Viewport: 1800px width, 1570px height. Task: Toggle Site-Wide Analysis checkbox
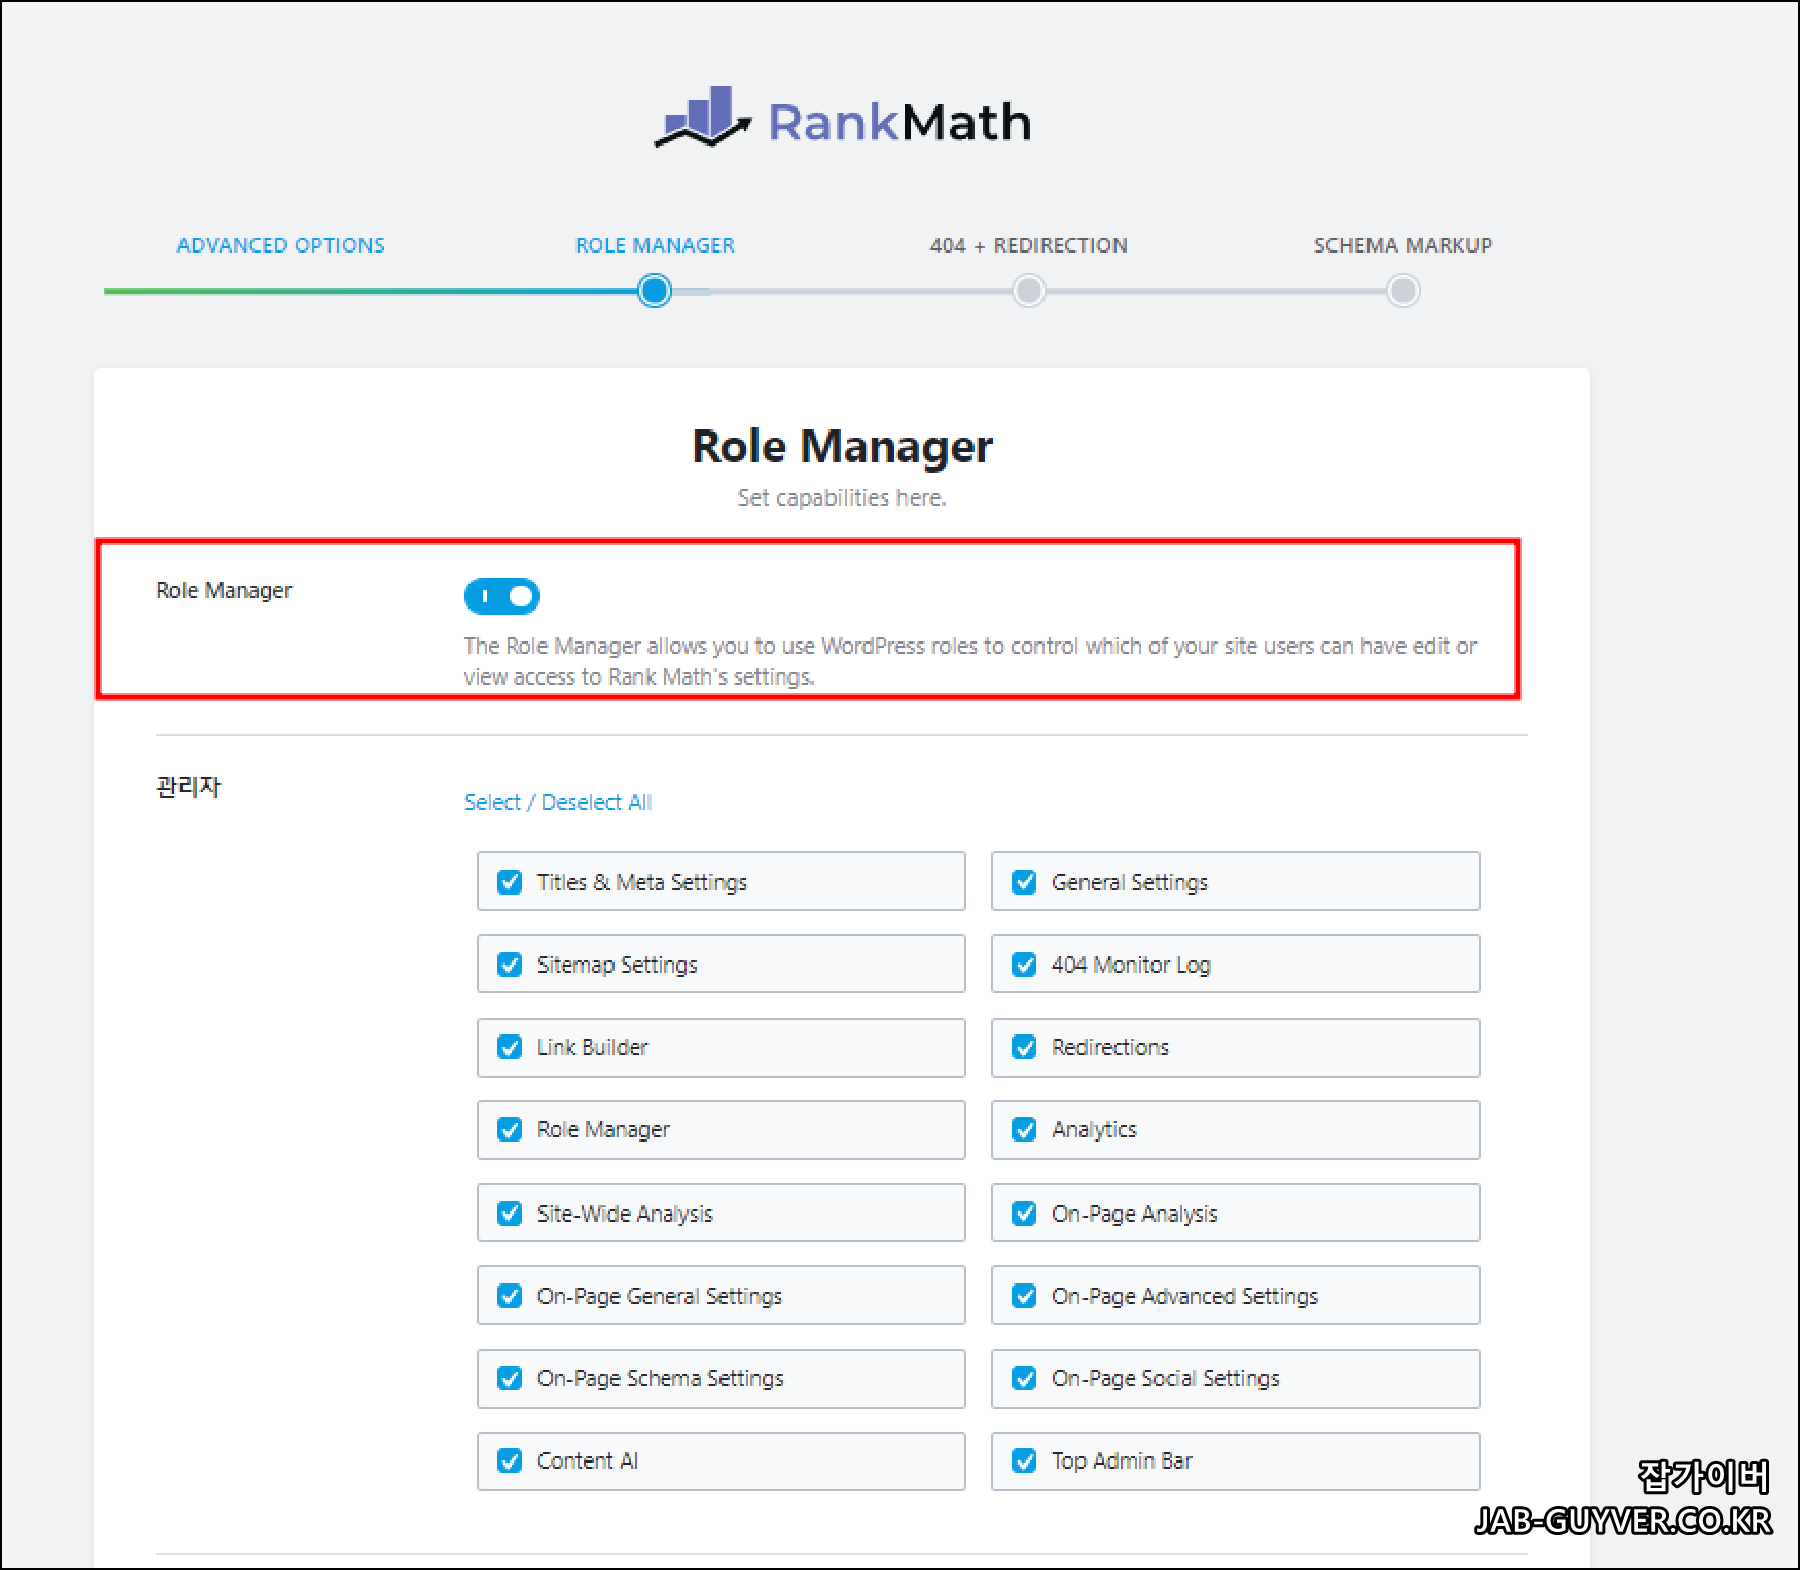[x=510, y=1213]
